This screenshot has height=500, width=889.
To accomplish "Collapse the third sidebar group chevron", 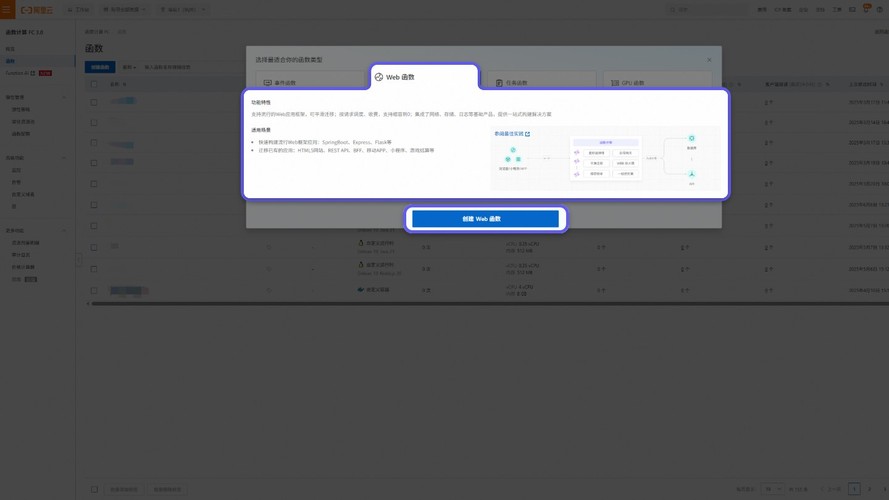I will coord(64,231).
